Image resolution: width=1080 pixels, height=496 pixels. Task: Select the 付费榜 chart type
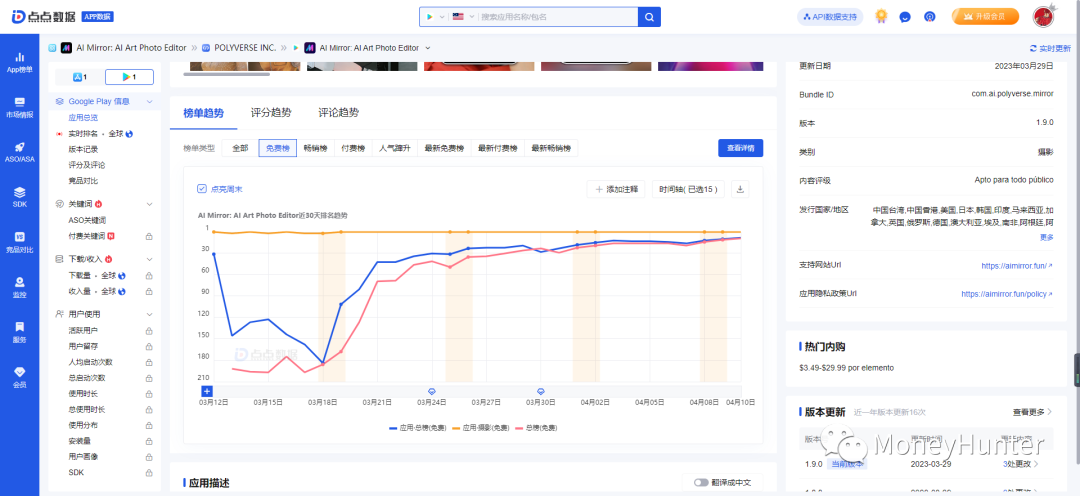[x=353, y=148]
